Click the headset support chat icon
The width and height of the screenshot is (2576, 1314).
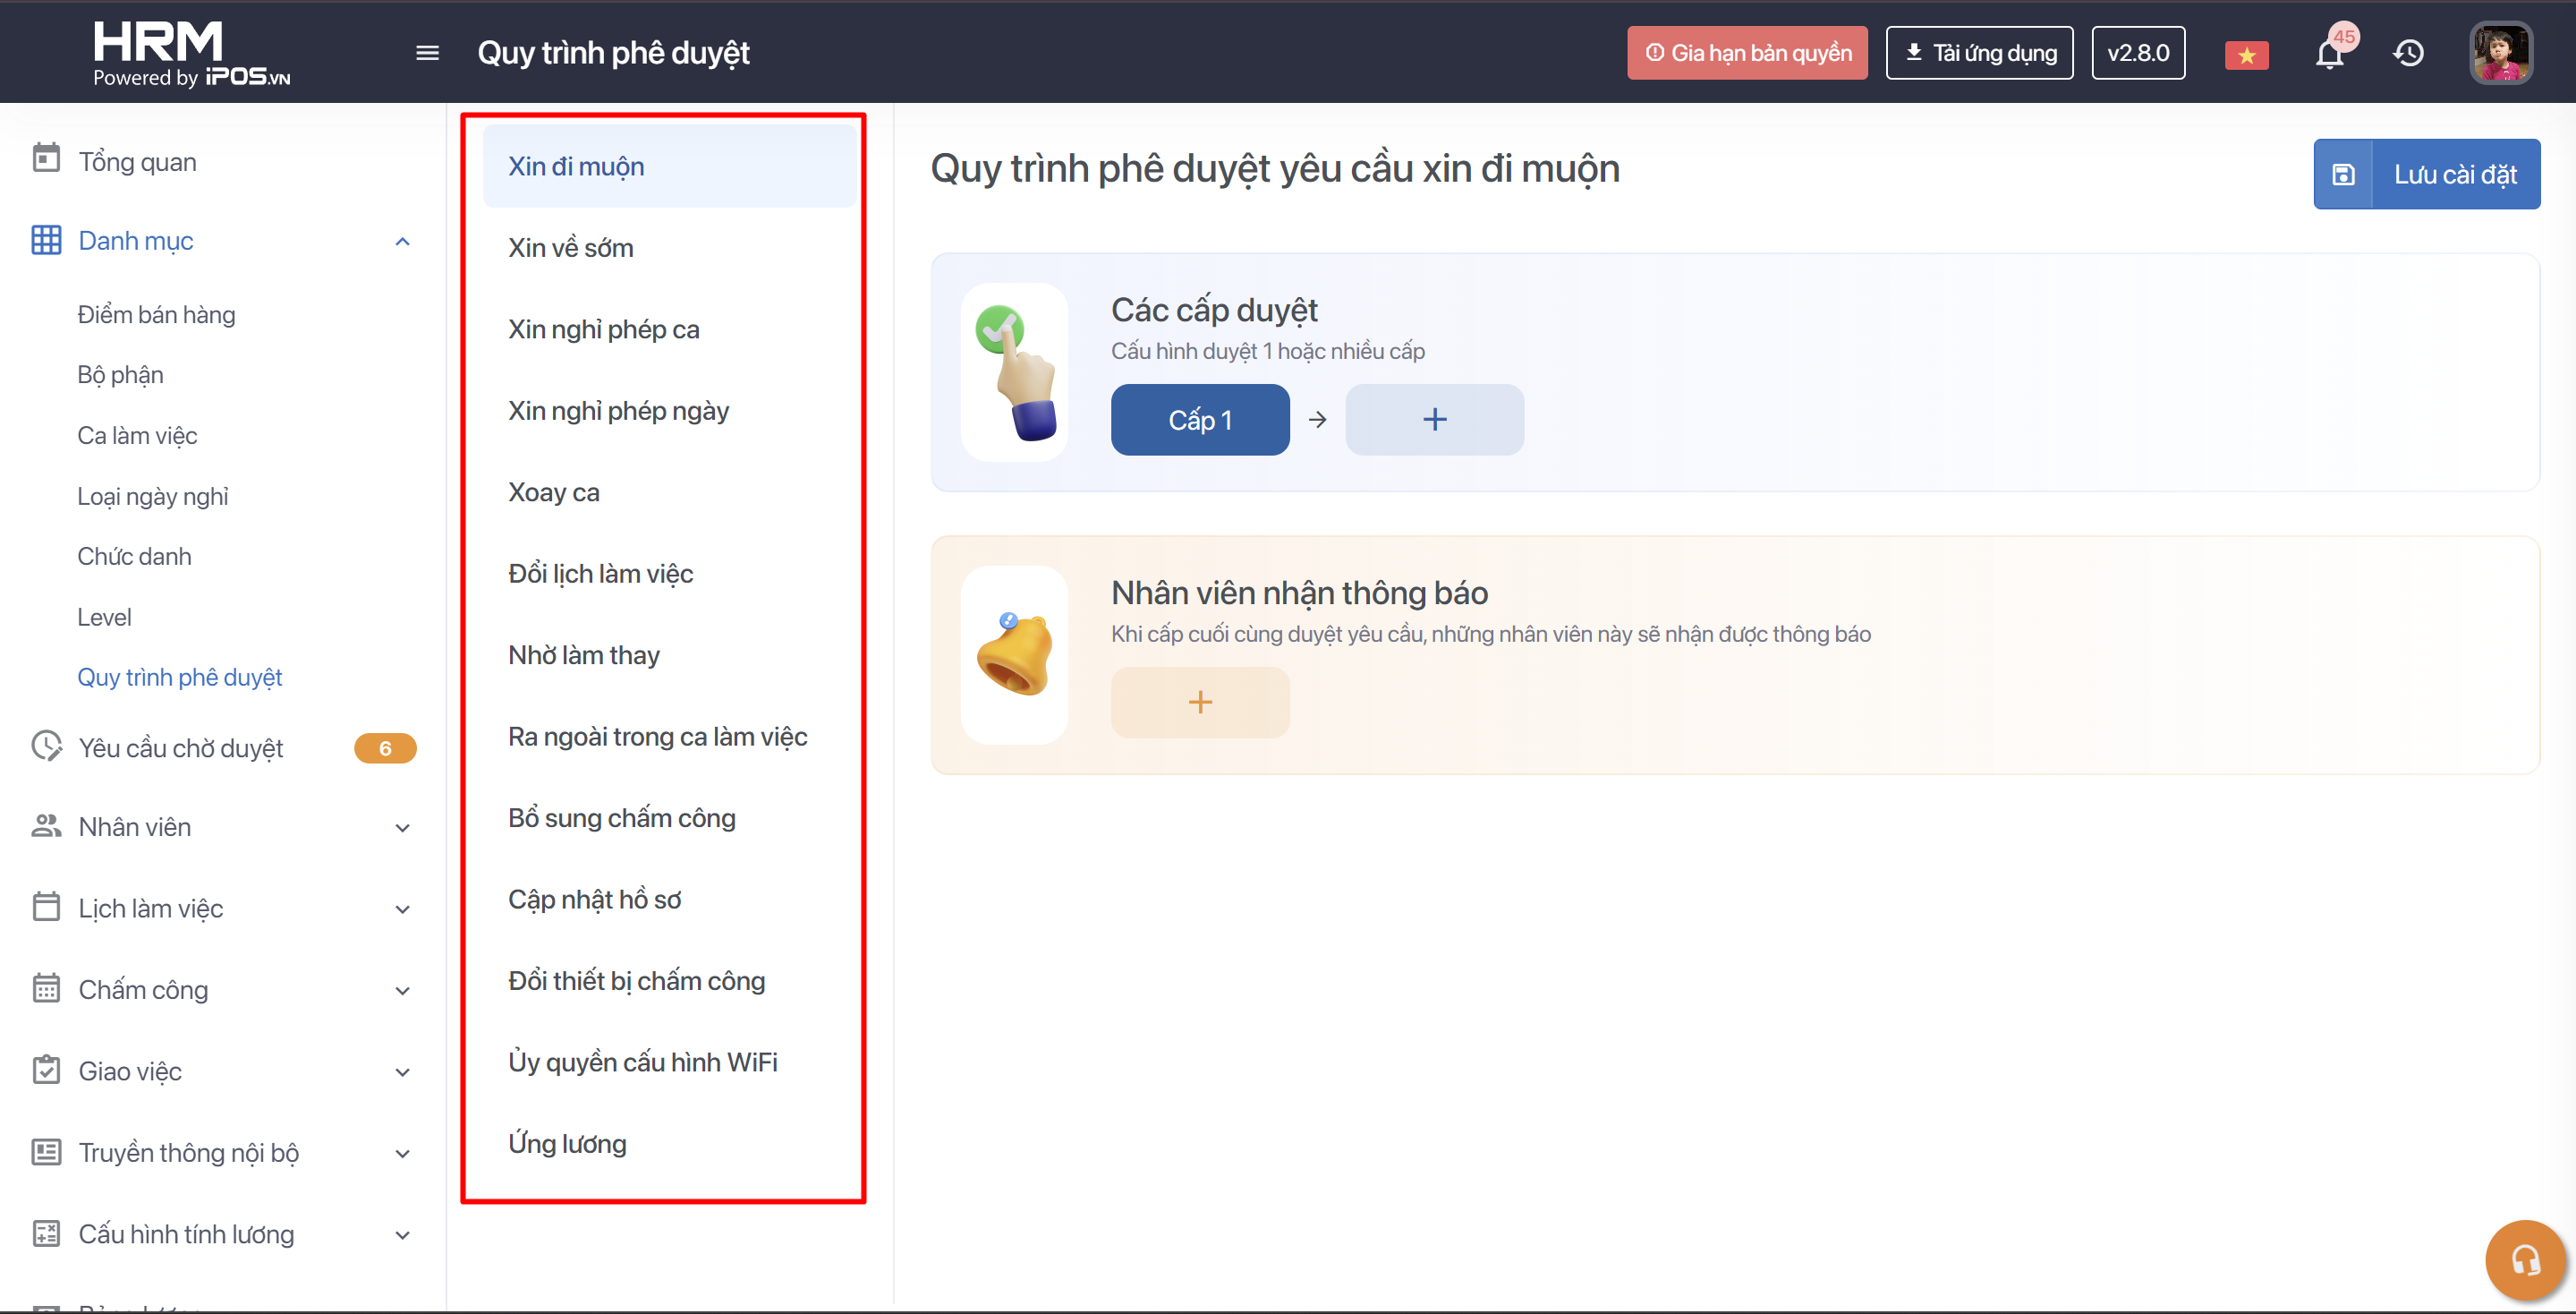click(x=2524, y=1259)
